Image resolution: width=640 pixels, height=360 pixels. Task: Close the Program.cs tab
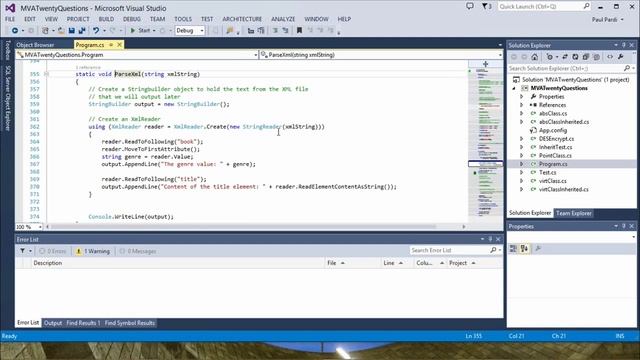pyautogui.click(x=119, y=45)
